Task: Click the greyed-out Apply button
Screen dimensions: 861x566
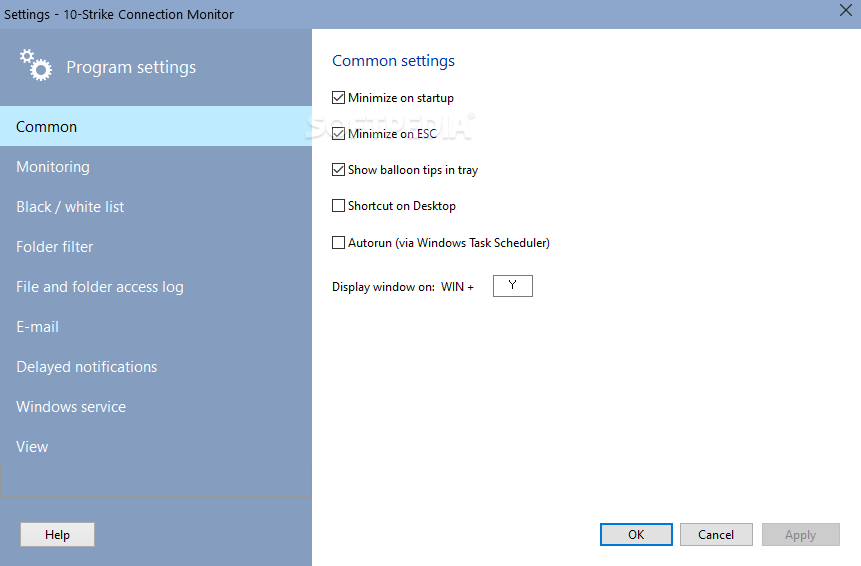Action: (x=801, y=535)
